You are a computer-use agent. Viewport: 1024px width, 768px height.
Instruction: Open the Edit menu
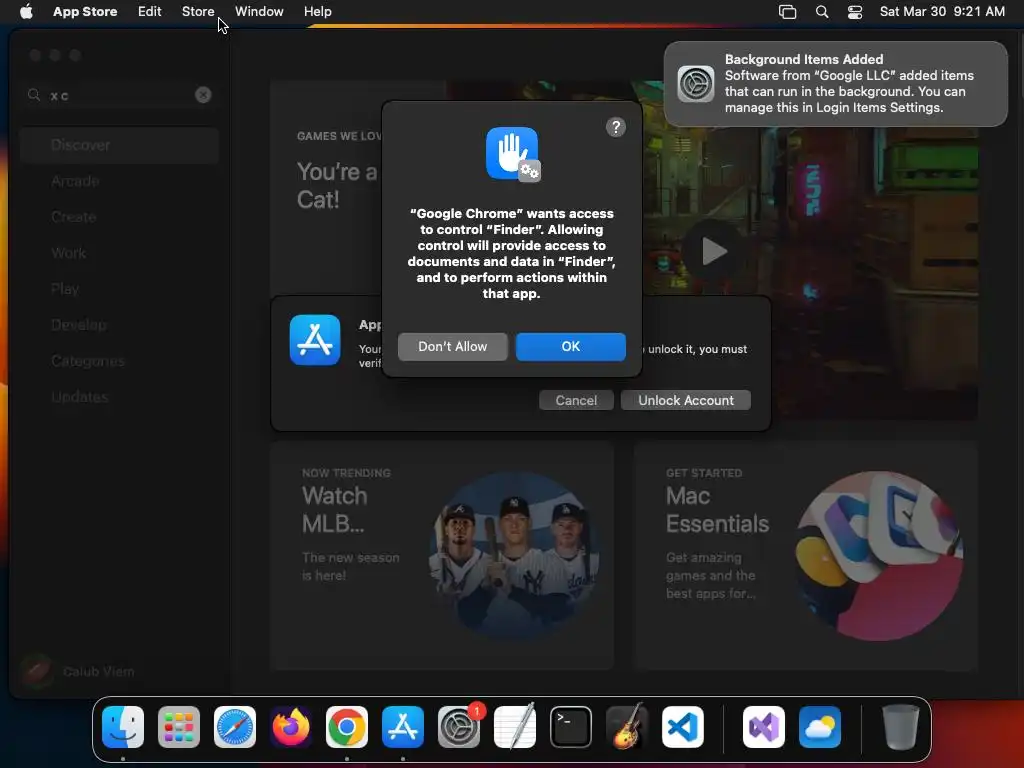point(150,11)
